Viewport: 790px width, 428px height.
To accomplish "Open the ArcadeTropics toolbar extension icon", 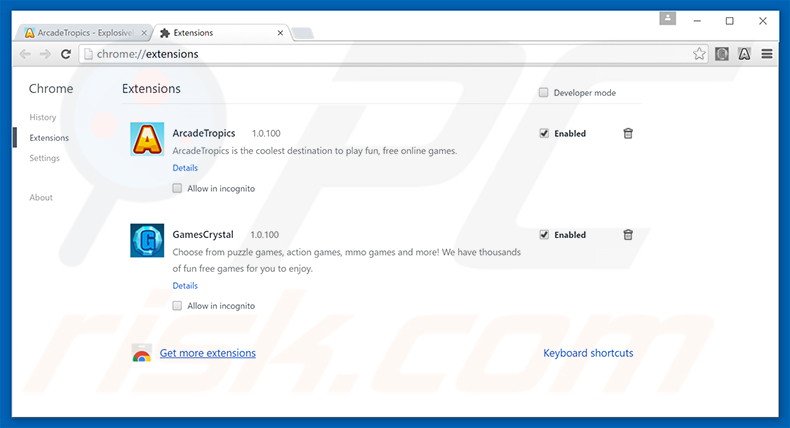I will click(744, 54).
